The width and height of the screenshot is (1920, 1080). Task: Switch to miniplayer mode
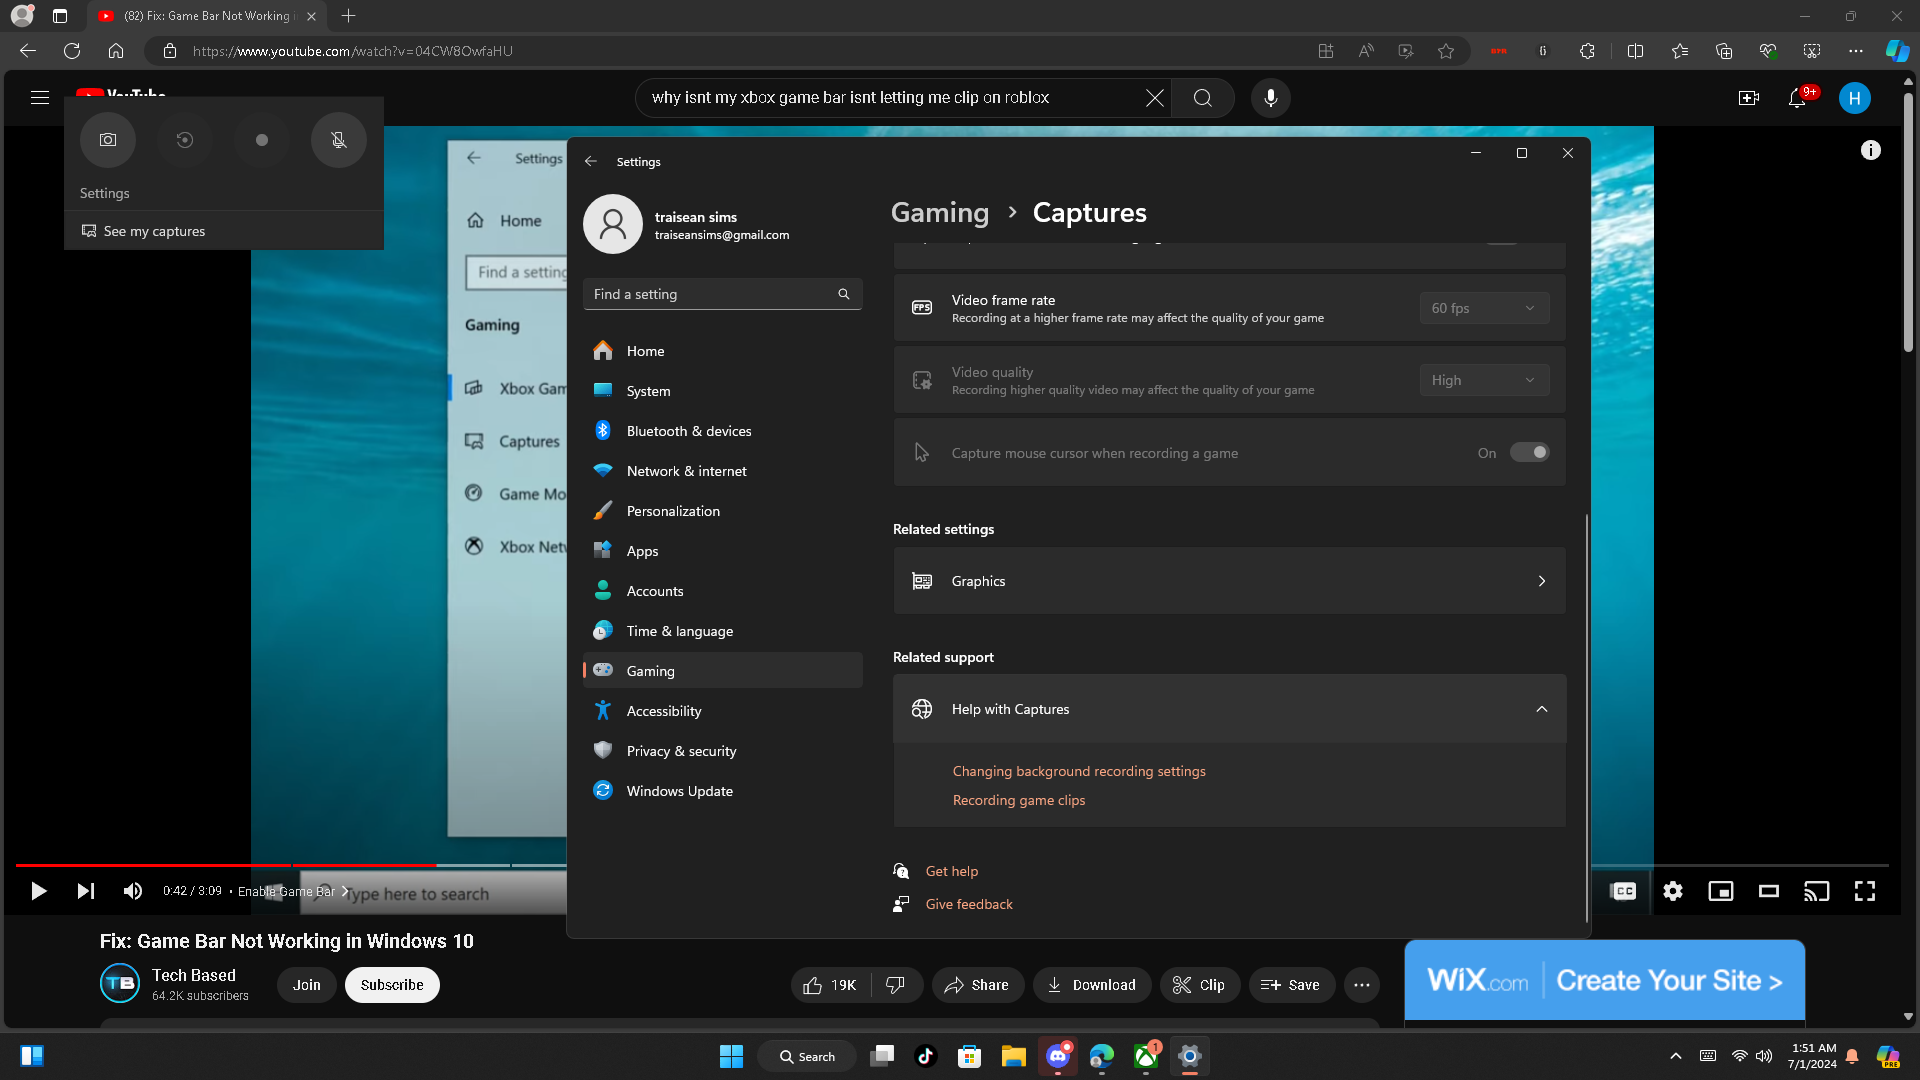point(1721,891)
